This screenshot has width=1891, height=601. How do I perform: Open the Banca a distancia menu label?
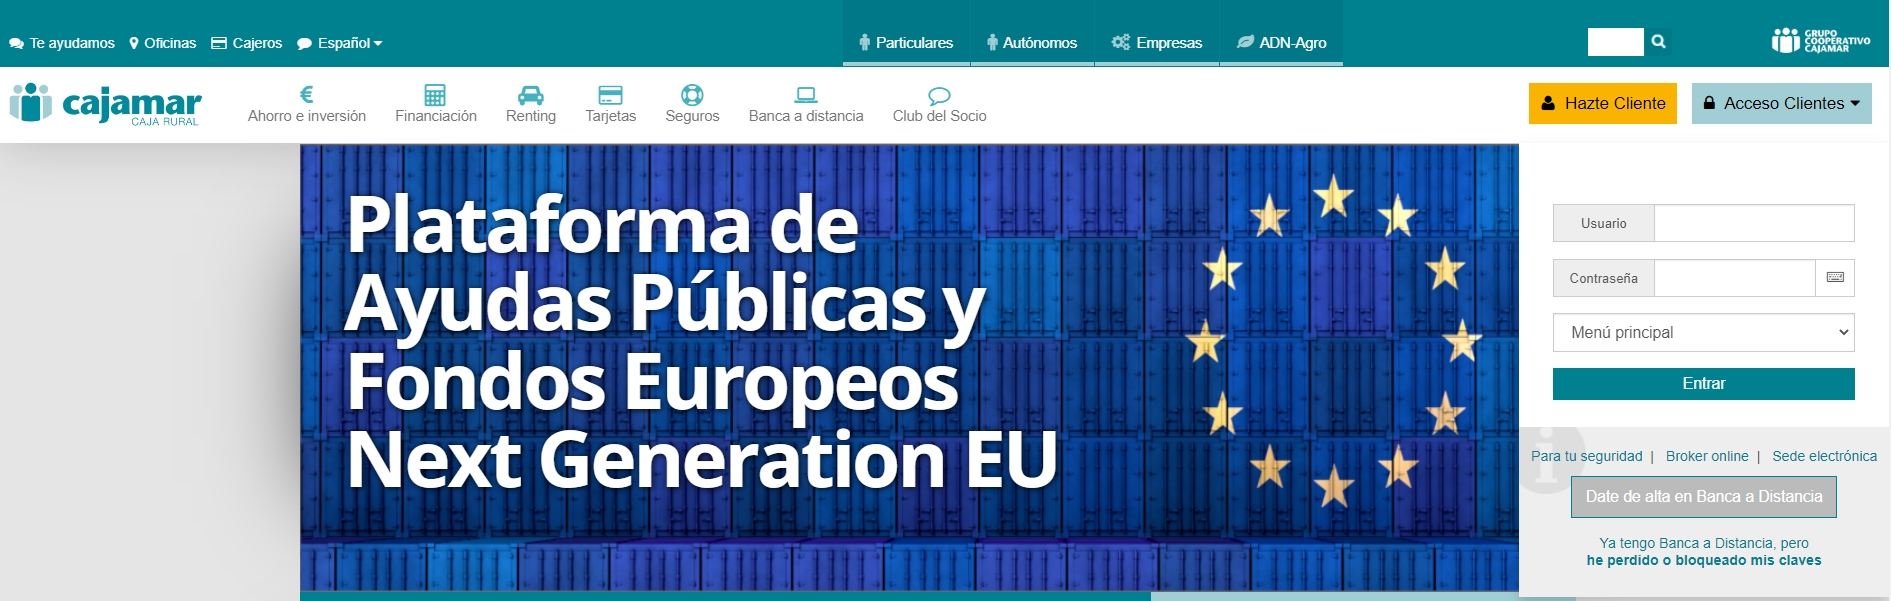806,116
